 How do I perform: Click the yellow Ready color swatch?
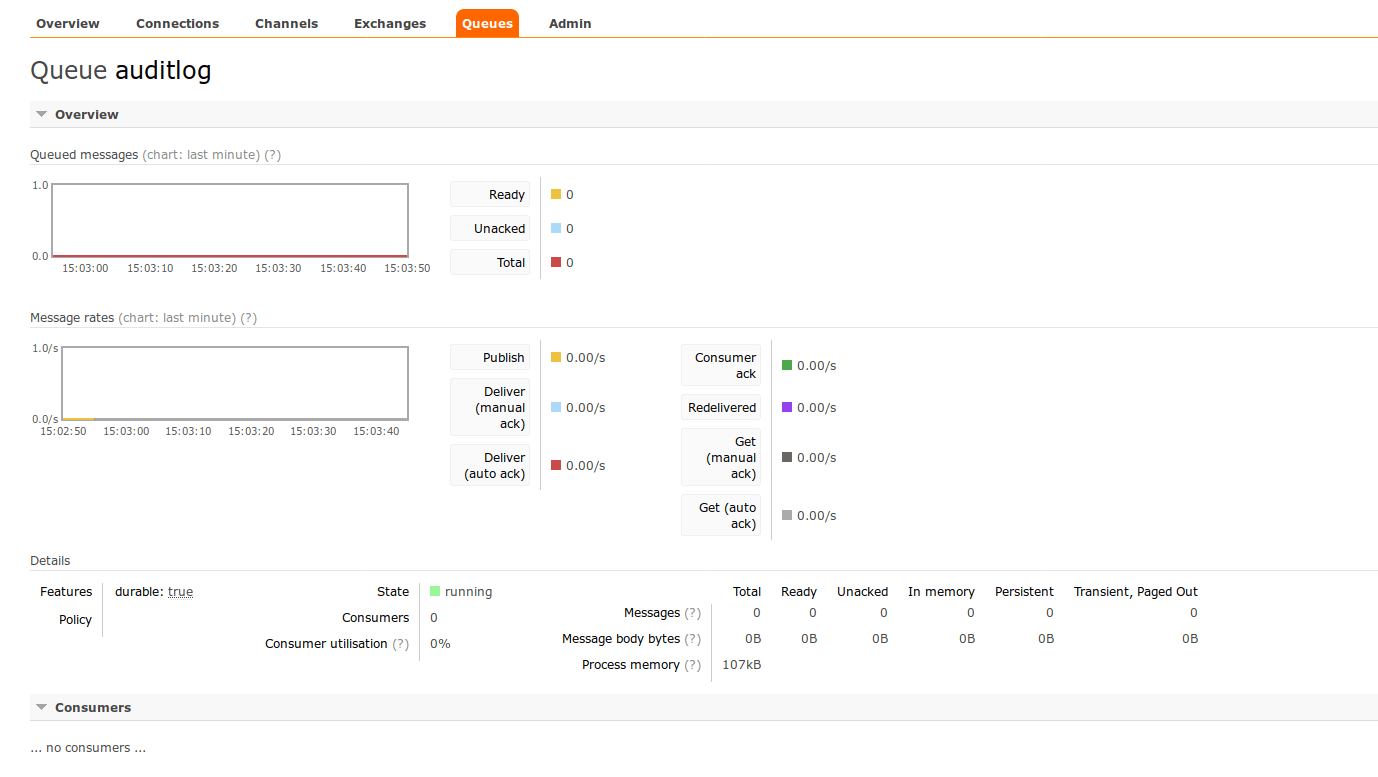[x=556, y=194]
